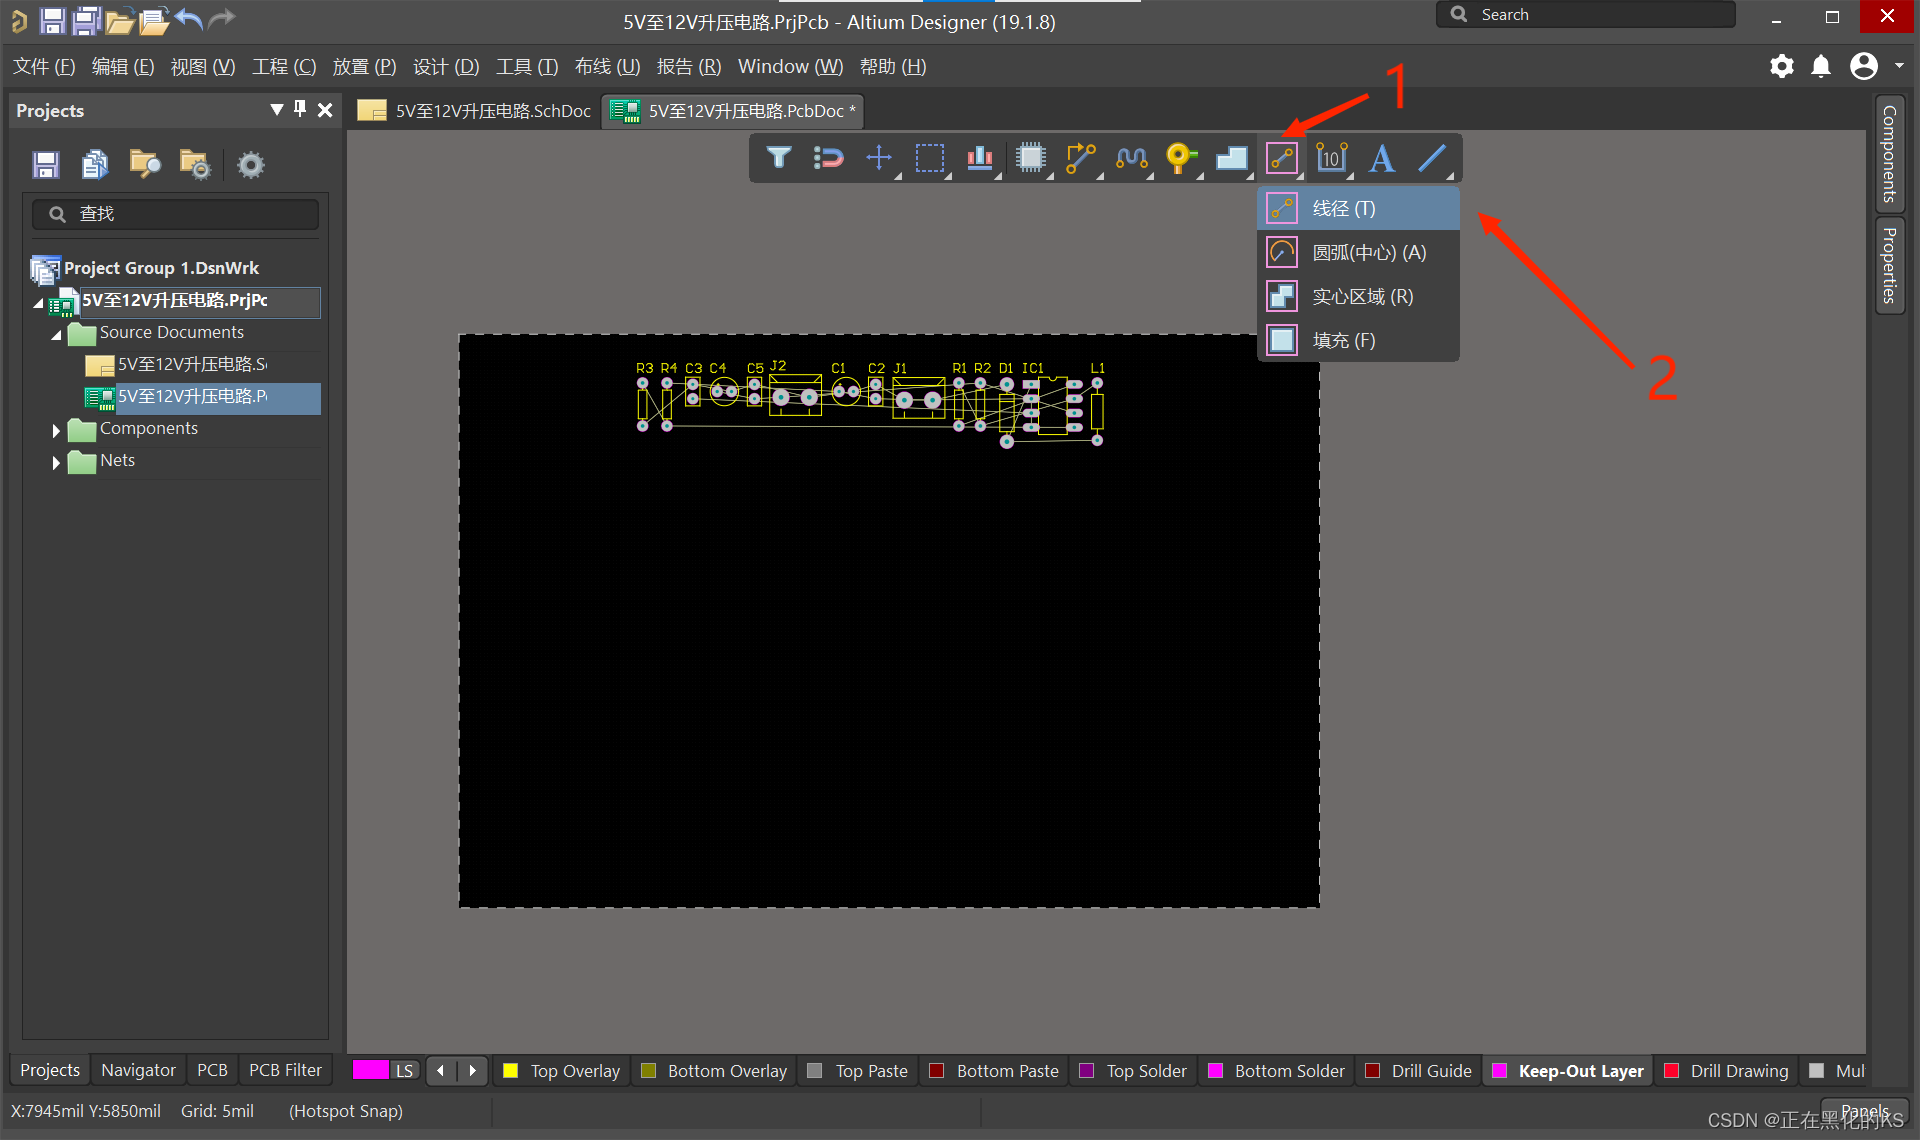Click the interactive routing tool icon
Image resolution: width=1920 pixels, height=1140 pixels.
coord(1080,158)
